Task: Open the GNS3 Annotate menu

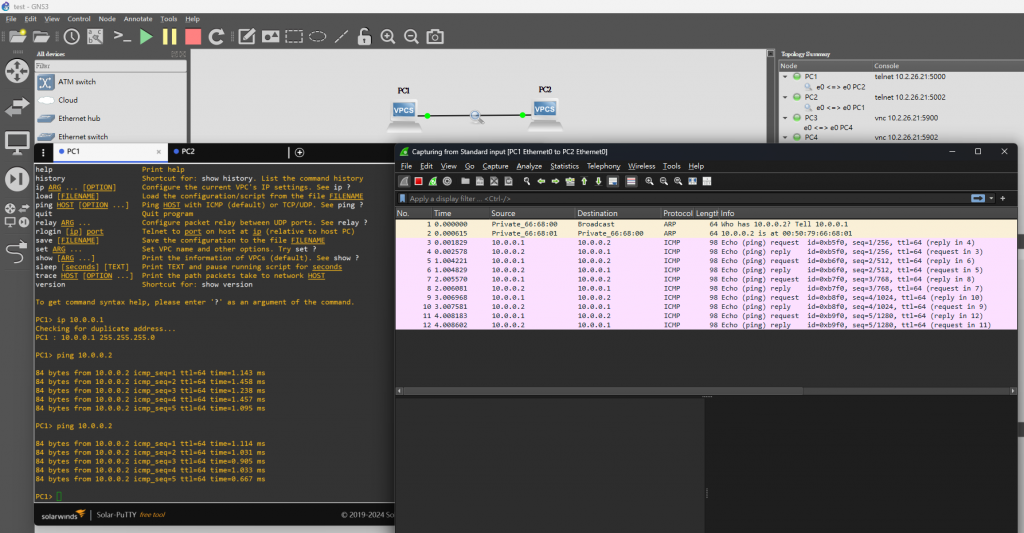Action: click(x=138, y=19)
